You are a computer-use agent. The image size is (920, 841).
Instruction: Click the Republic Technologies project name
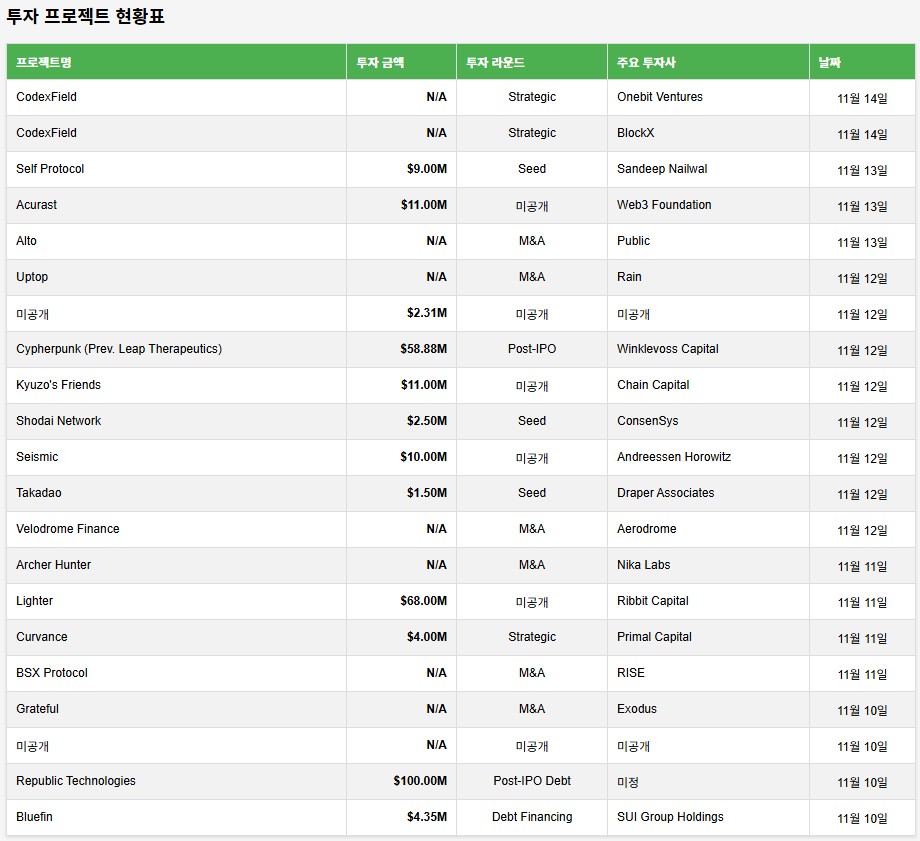point(76,781)
